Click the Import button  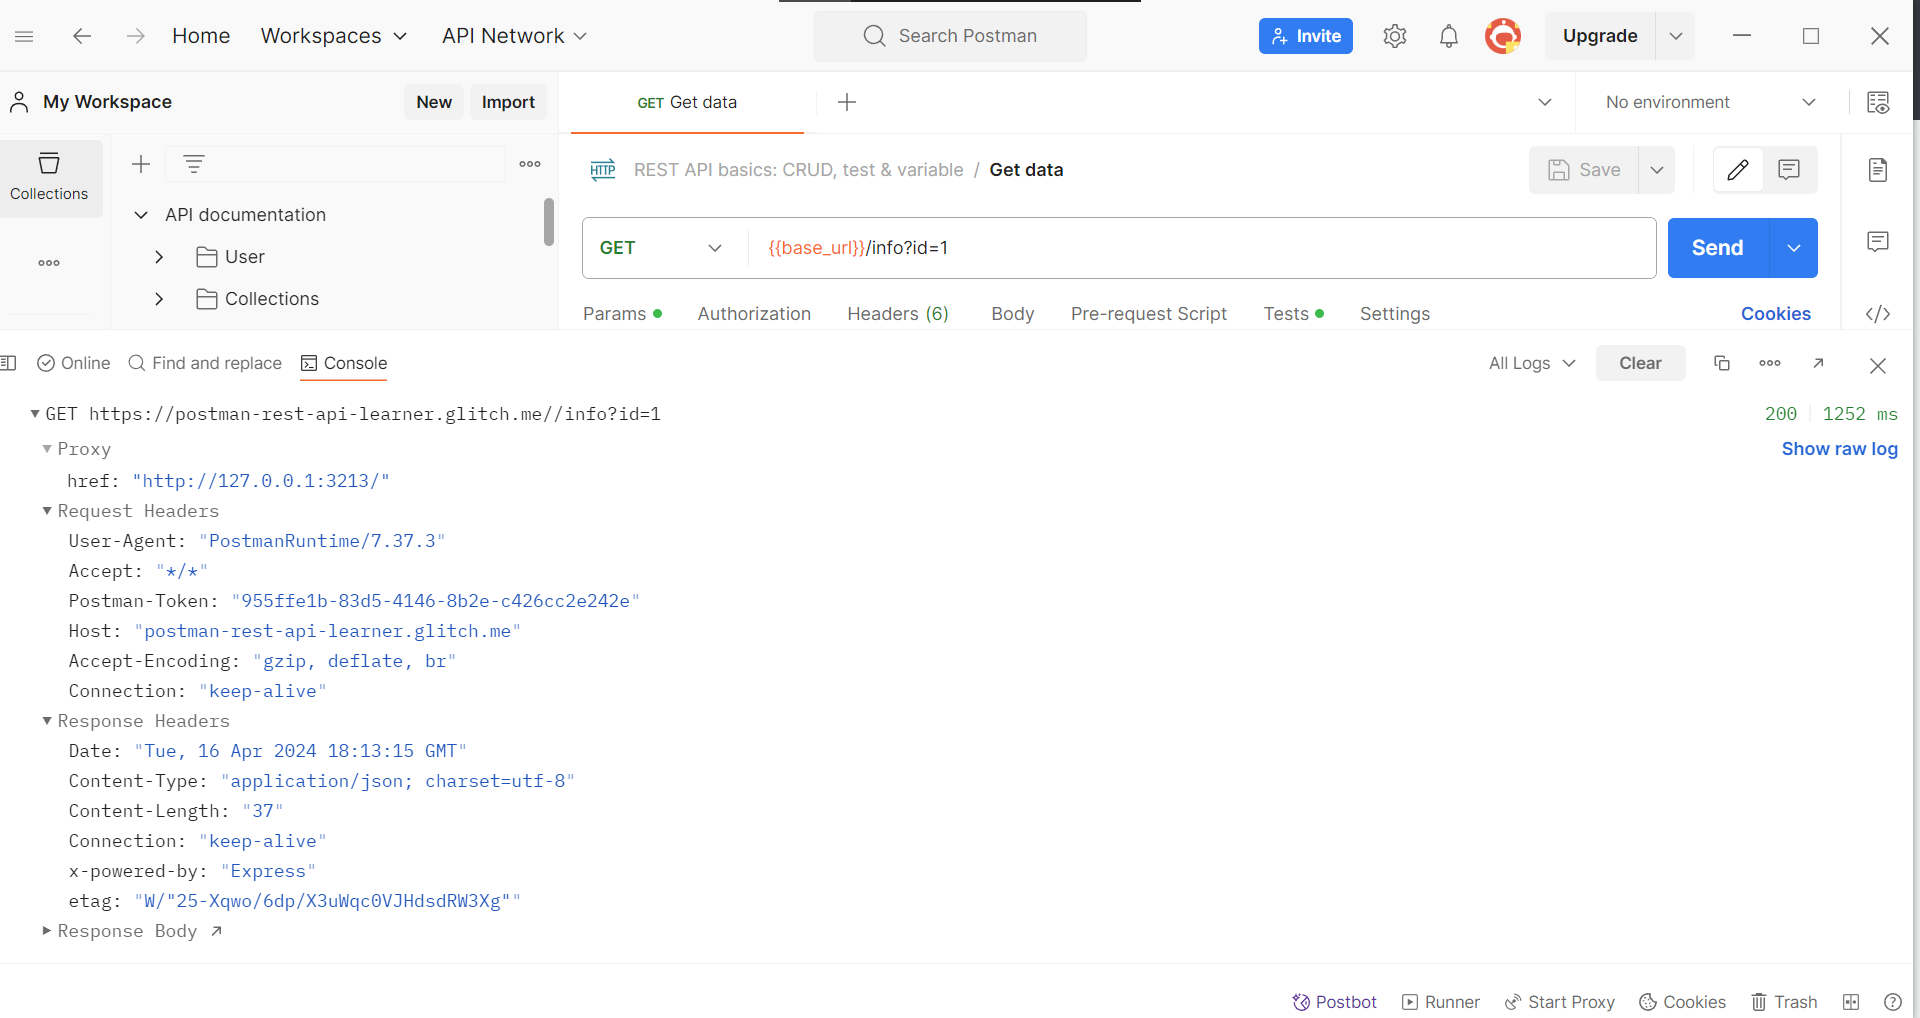508,102
